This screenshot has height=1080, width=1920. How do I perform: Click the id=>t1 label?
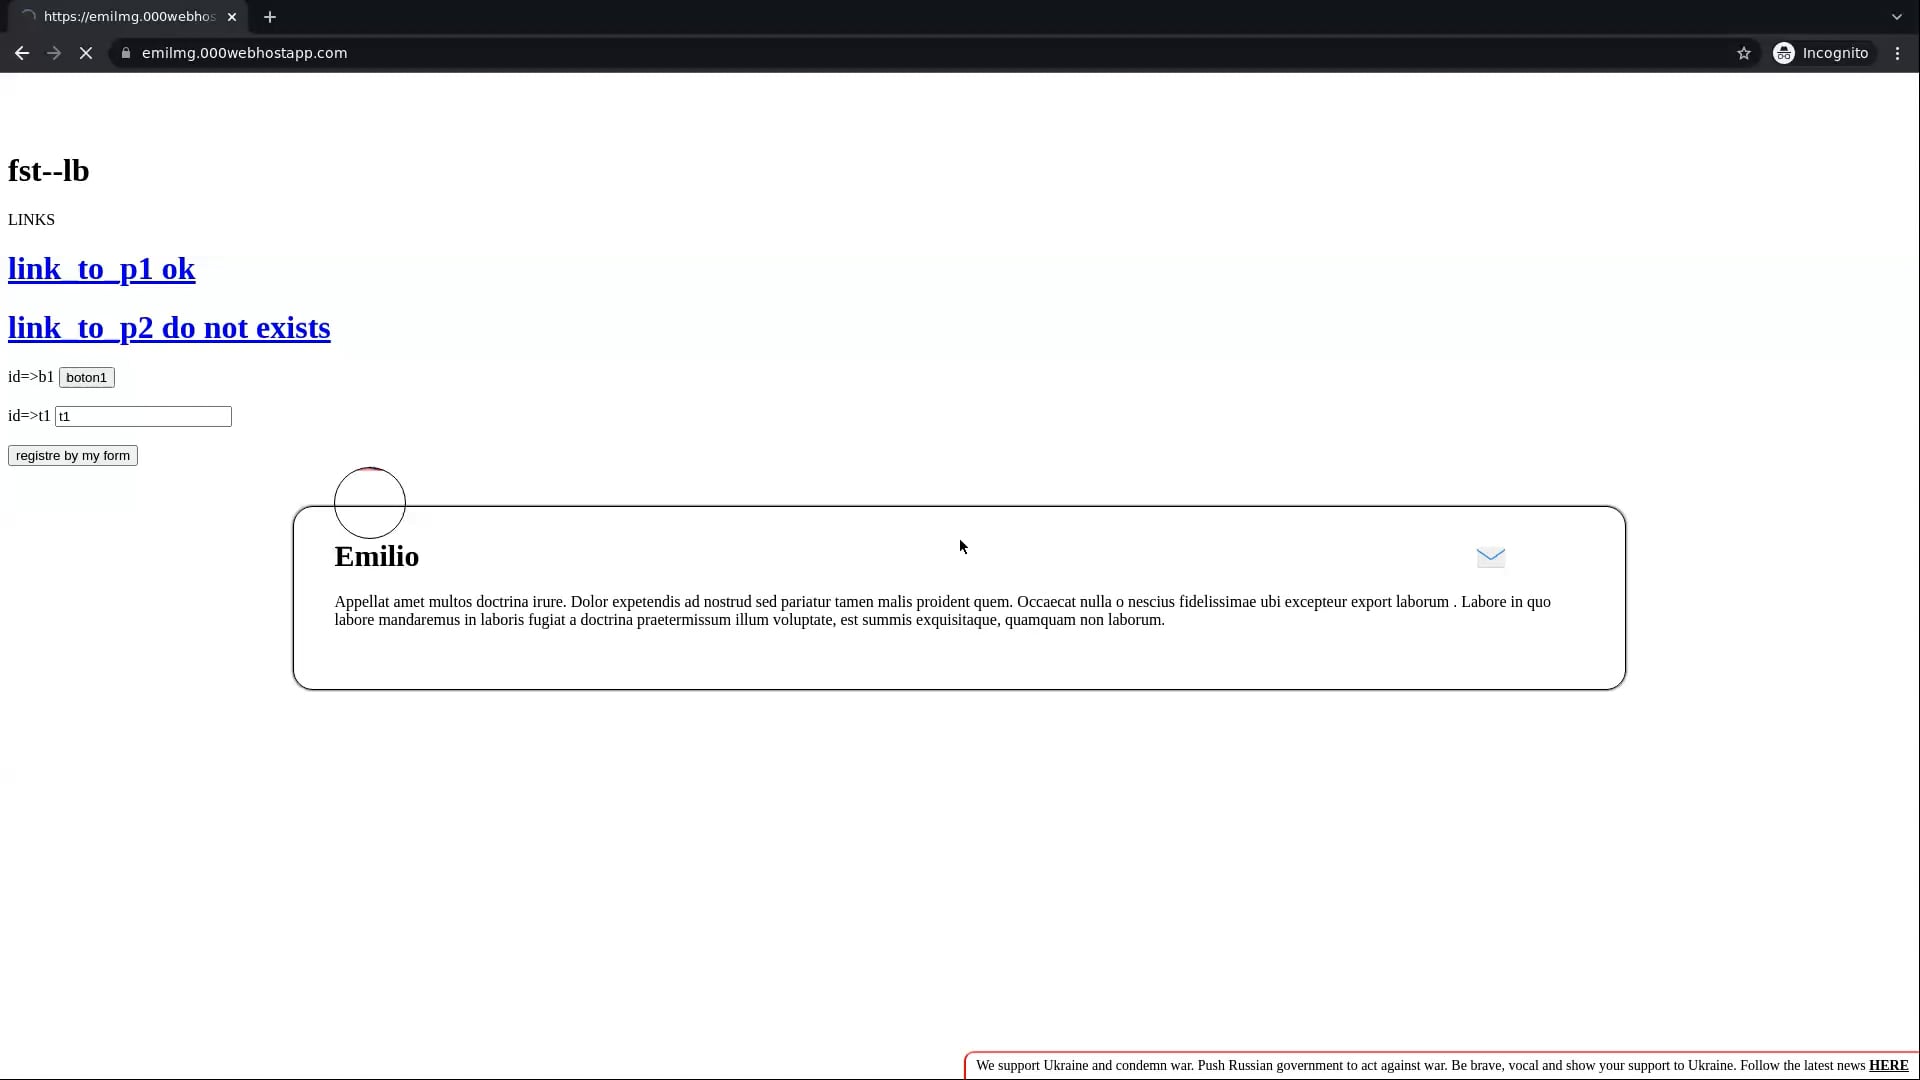[x=29, y=416]
